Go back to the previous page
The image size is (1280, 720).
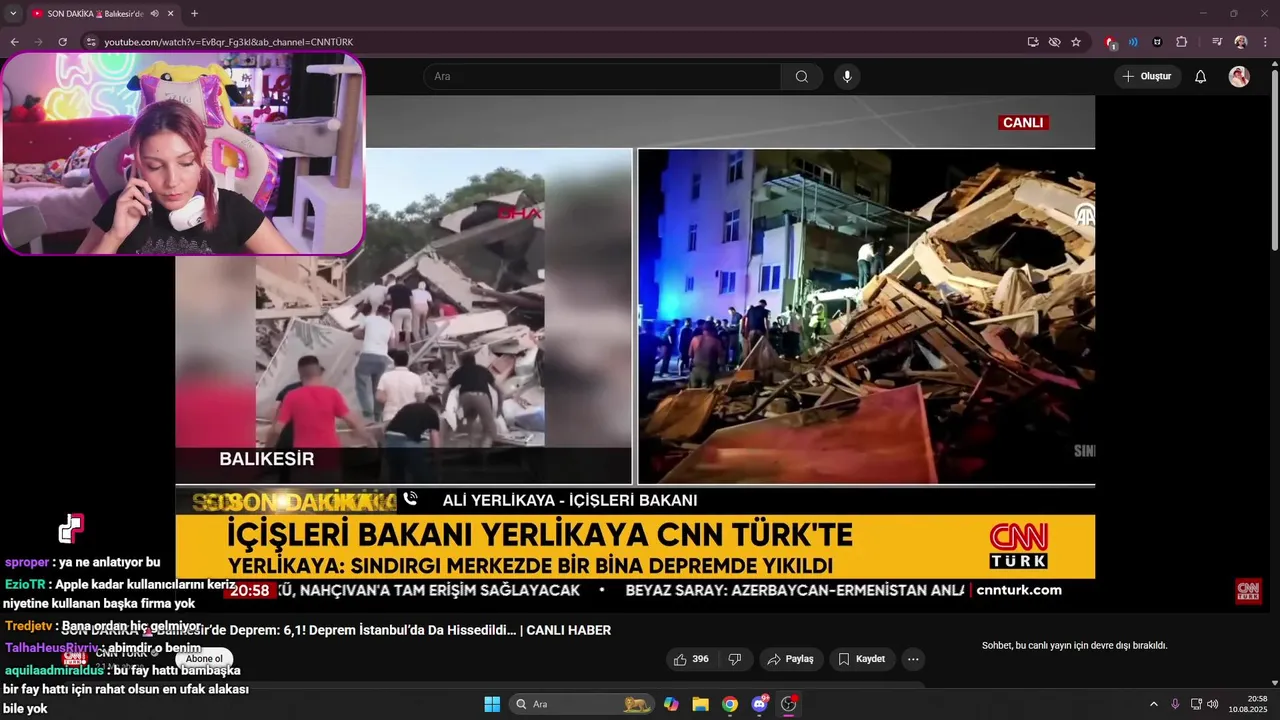tap(14, 42)
